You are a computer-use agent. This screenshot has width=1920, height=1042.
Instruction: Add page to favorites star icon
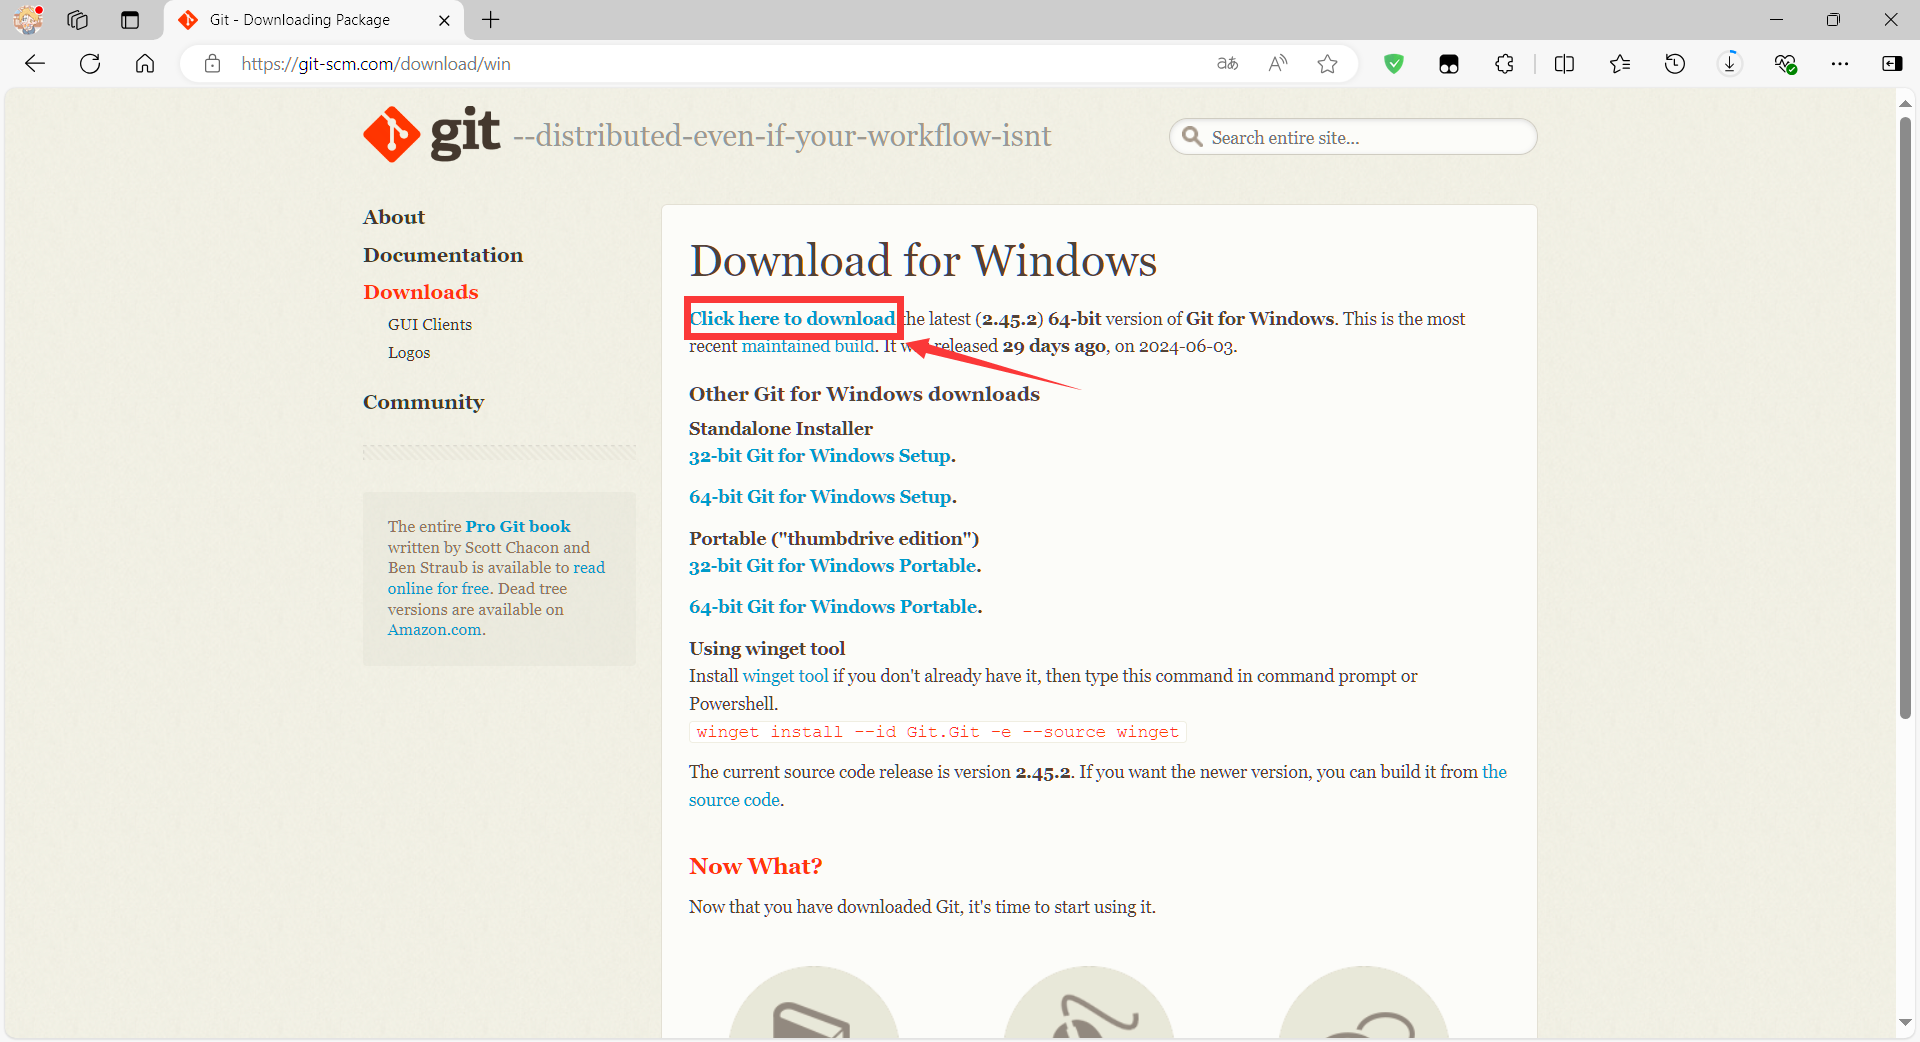[1327, 64]
